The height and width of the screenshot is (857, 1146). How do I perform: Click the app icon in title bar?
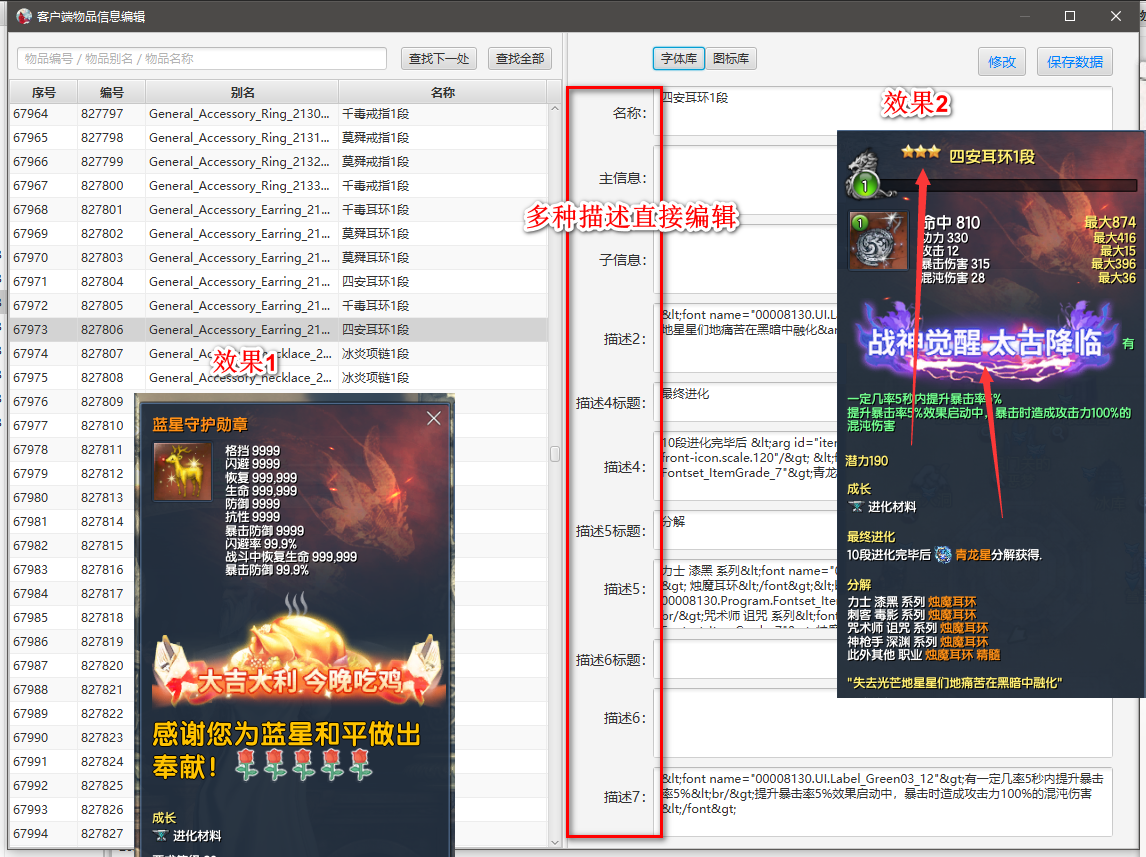(x=22, y=16)
